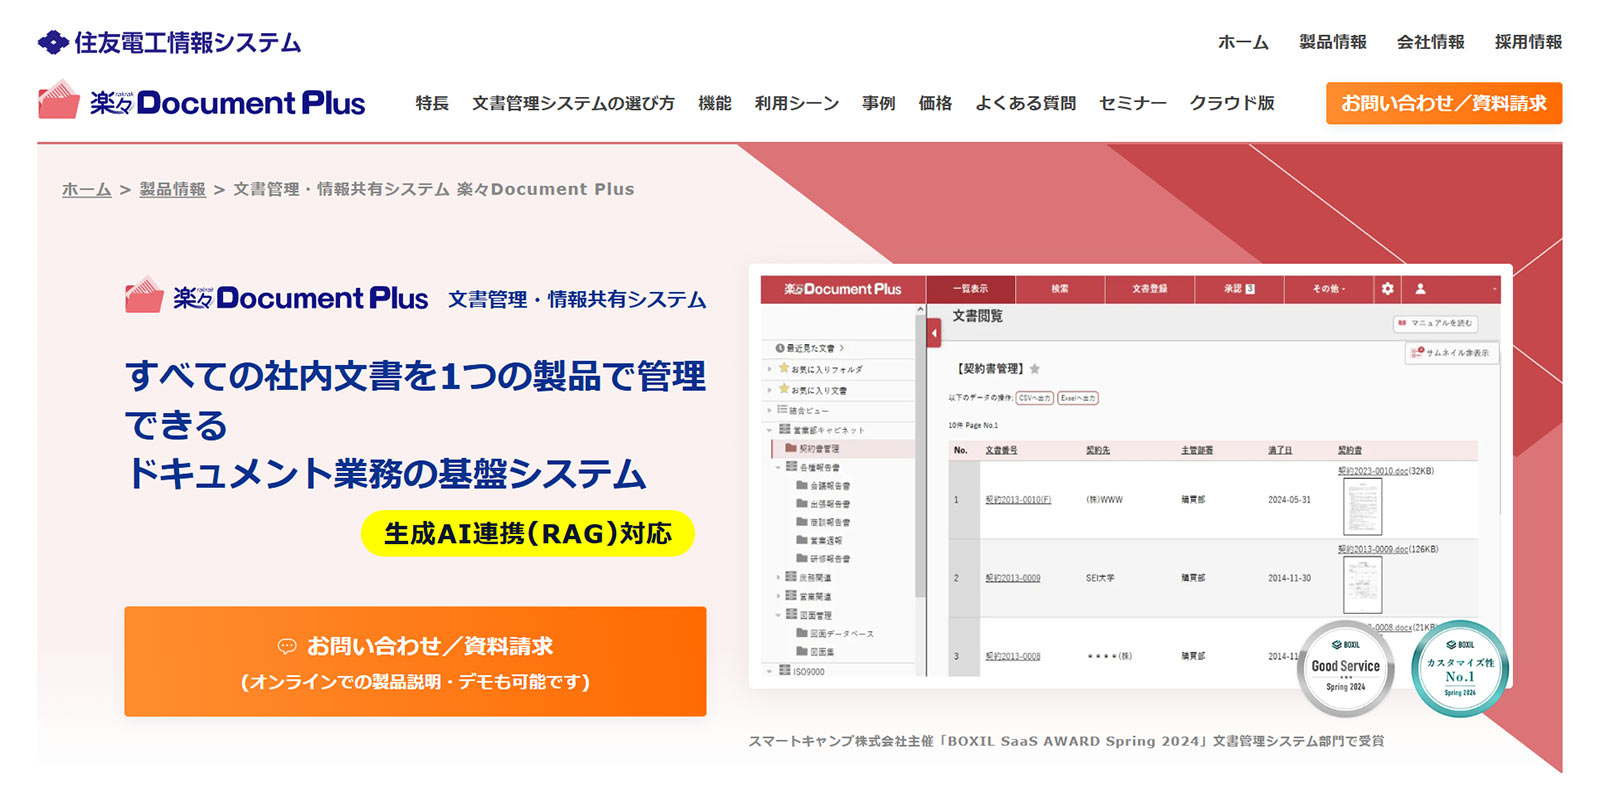
Task: Switch to the 文書登録 tab
Action: [1149, 289]
